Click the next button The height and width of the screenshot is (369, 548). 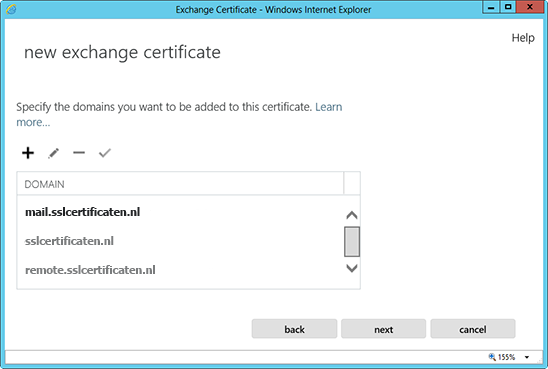click(383, 329)
